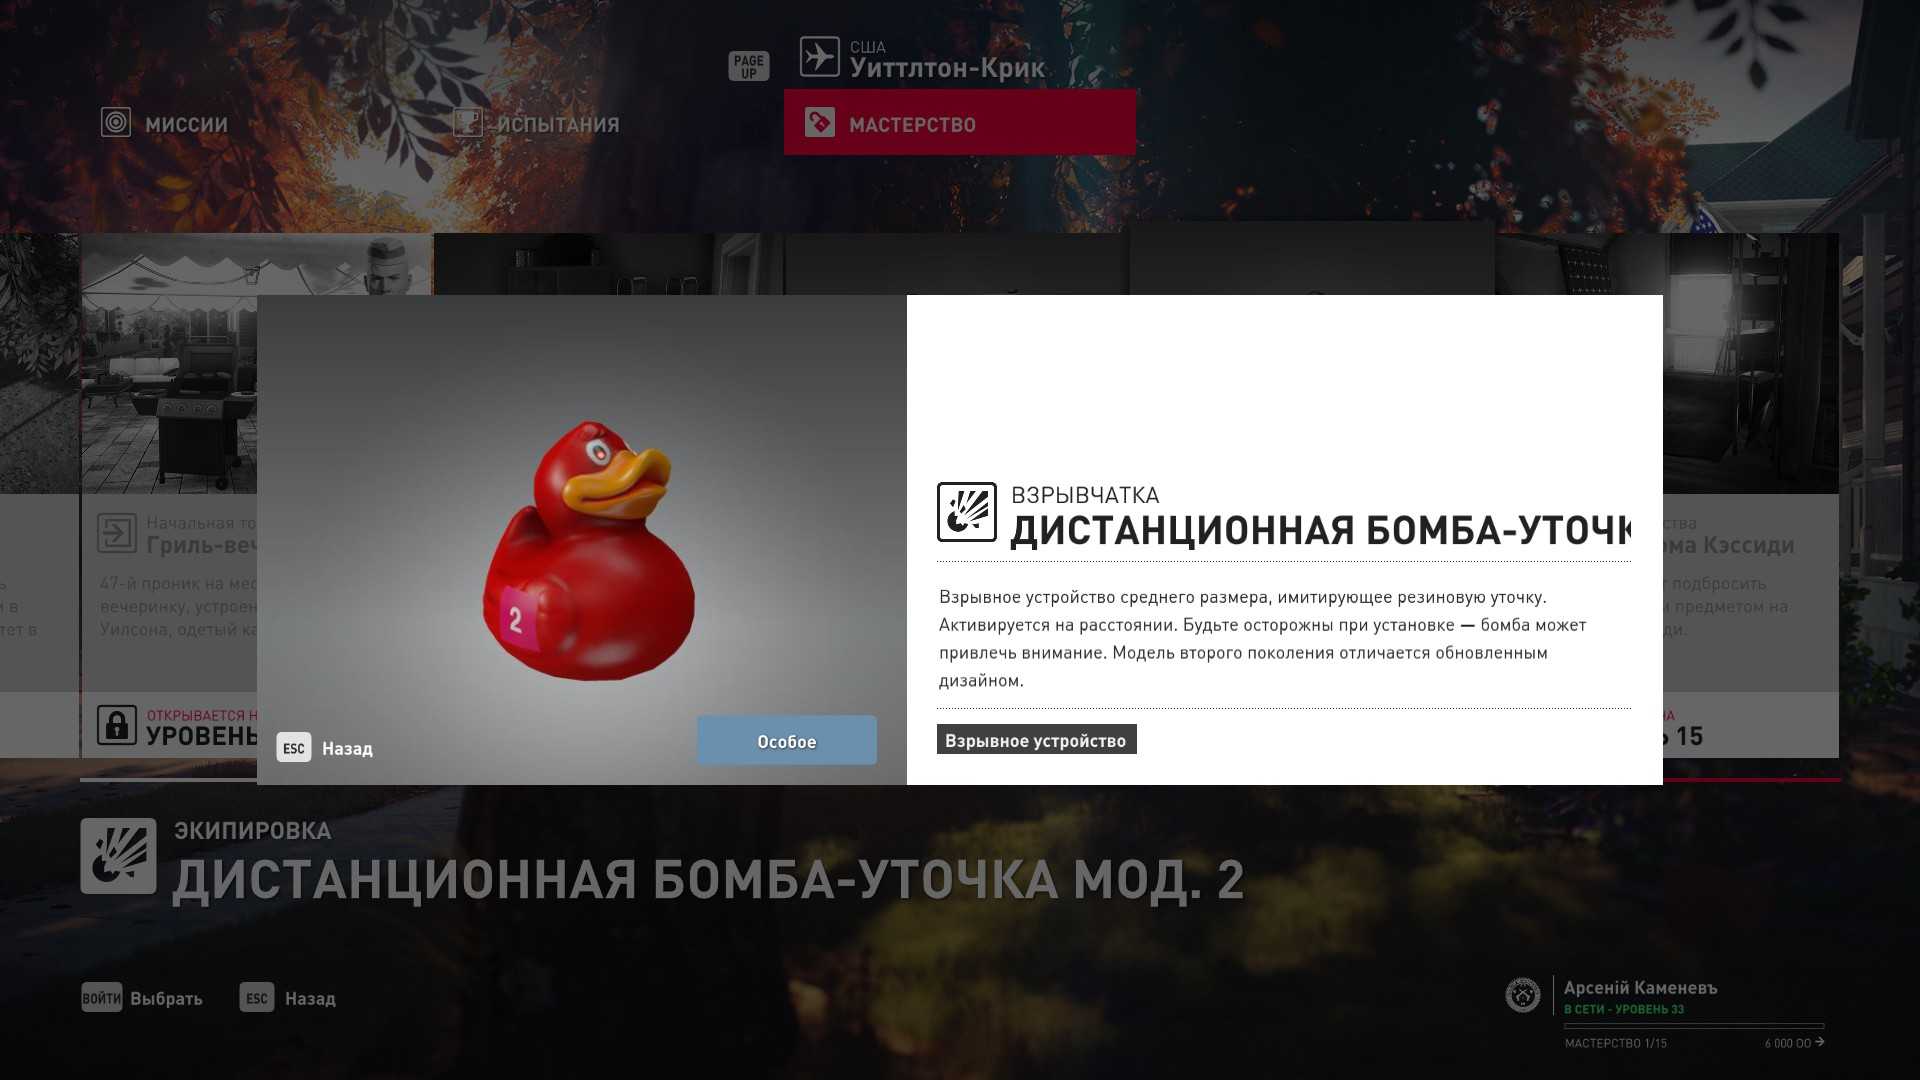Open the Миссии target icon
The image size is (1920, 1080).
pyautogui.click(x=116, y=123)
